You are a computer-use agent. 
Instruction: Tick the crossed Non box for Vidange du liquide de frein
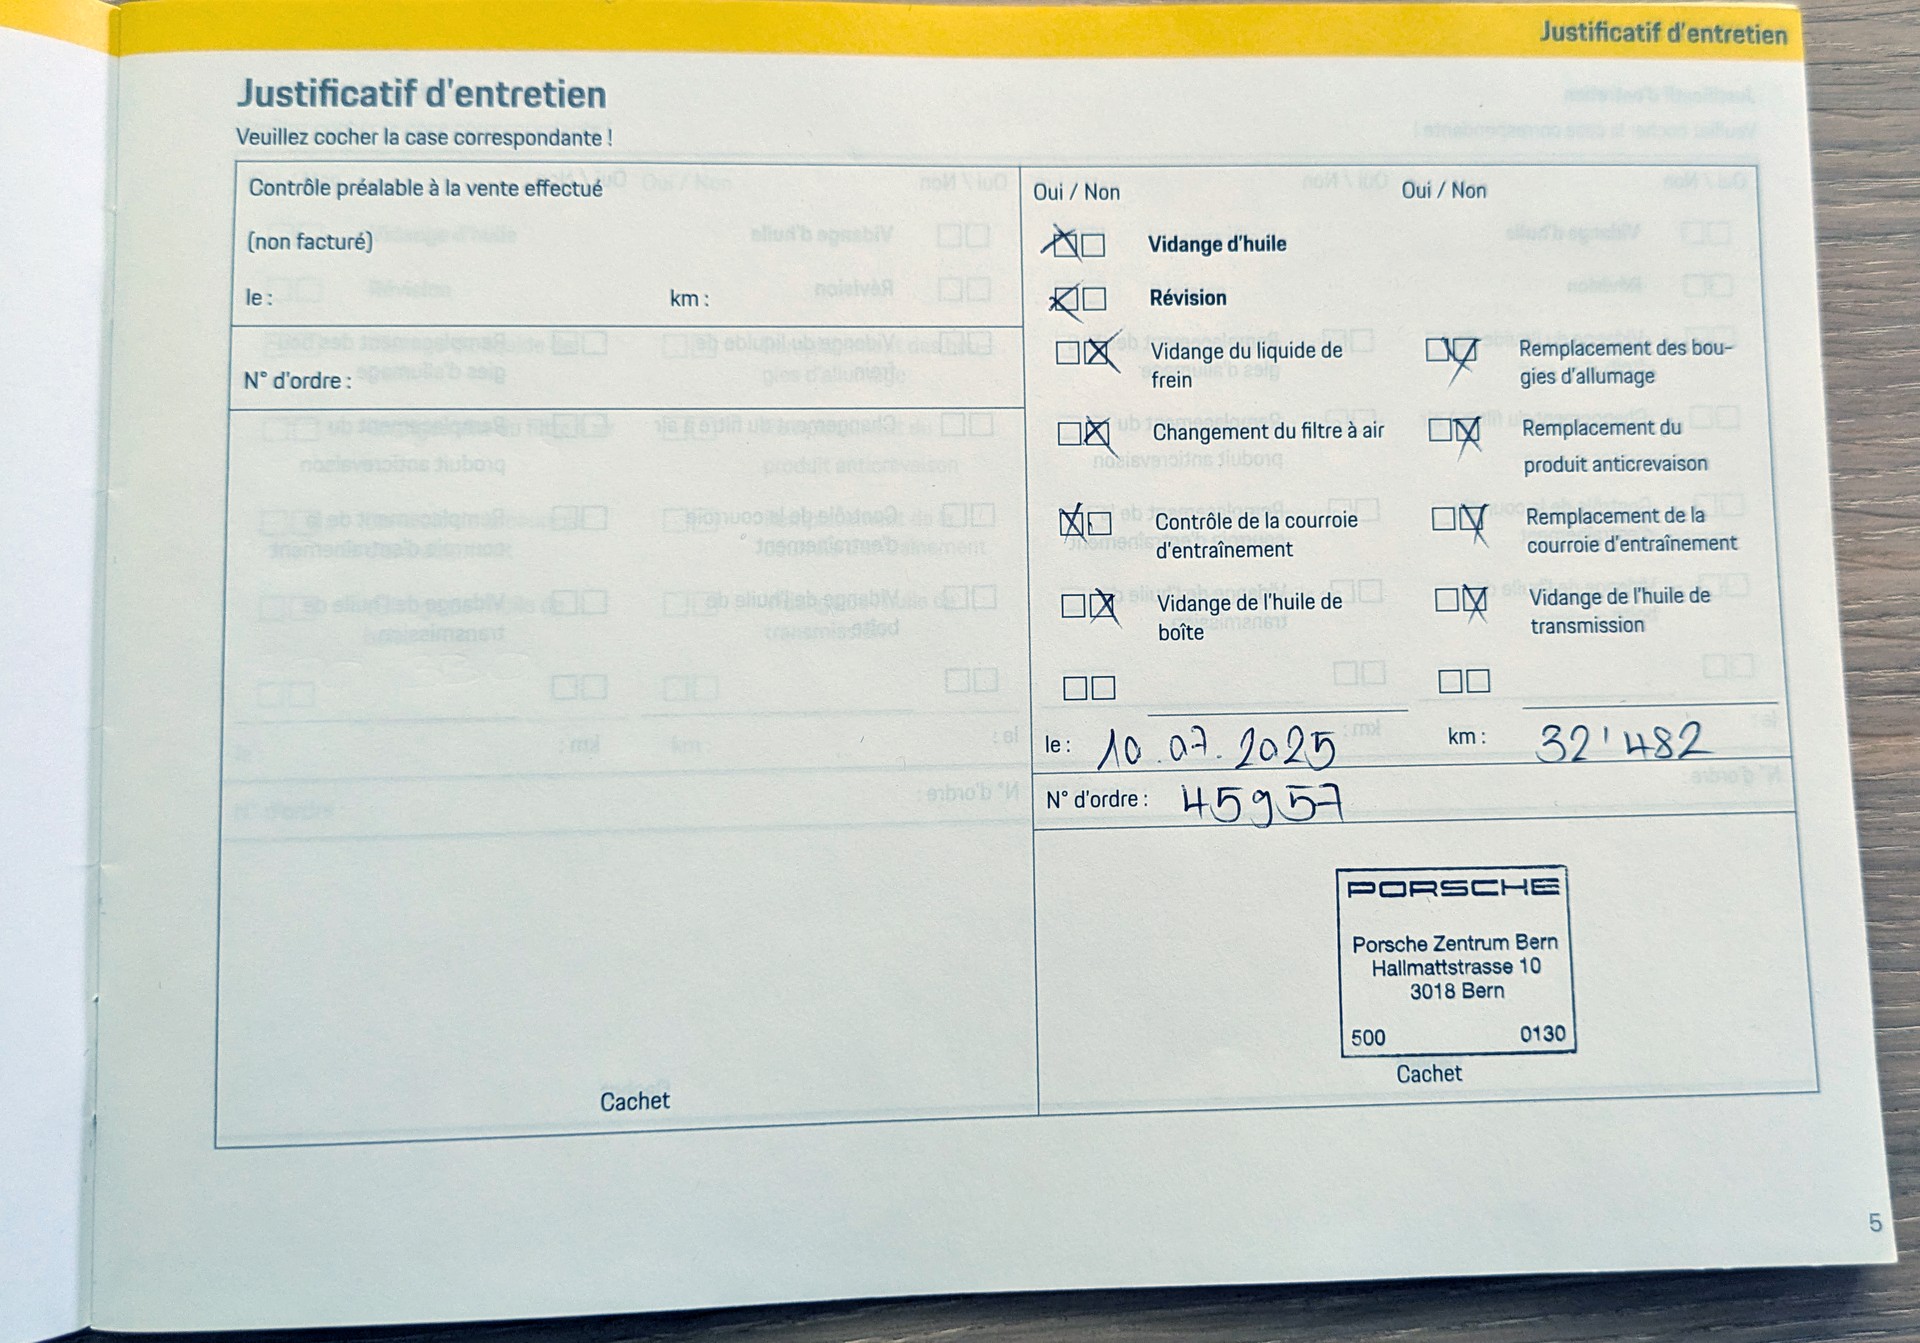[x=1098, y=352]
